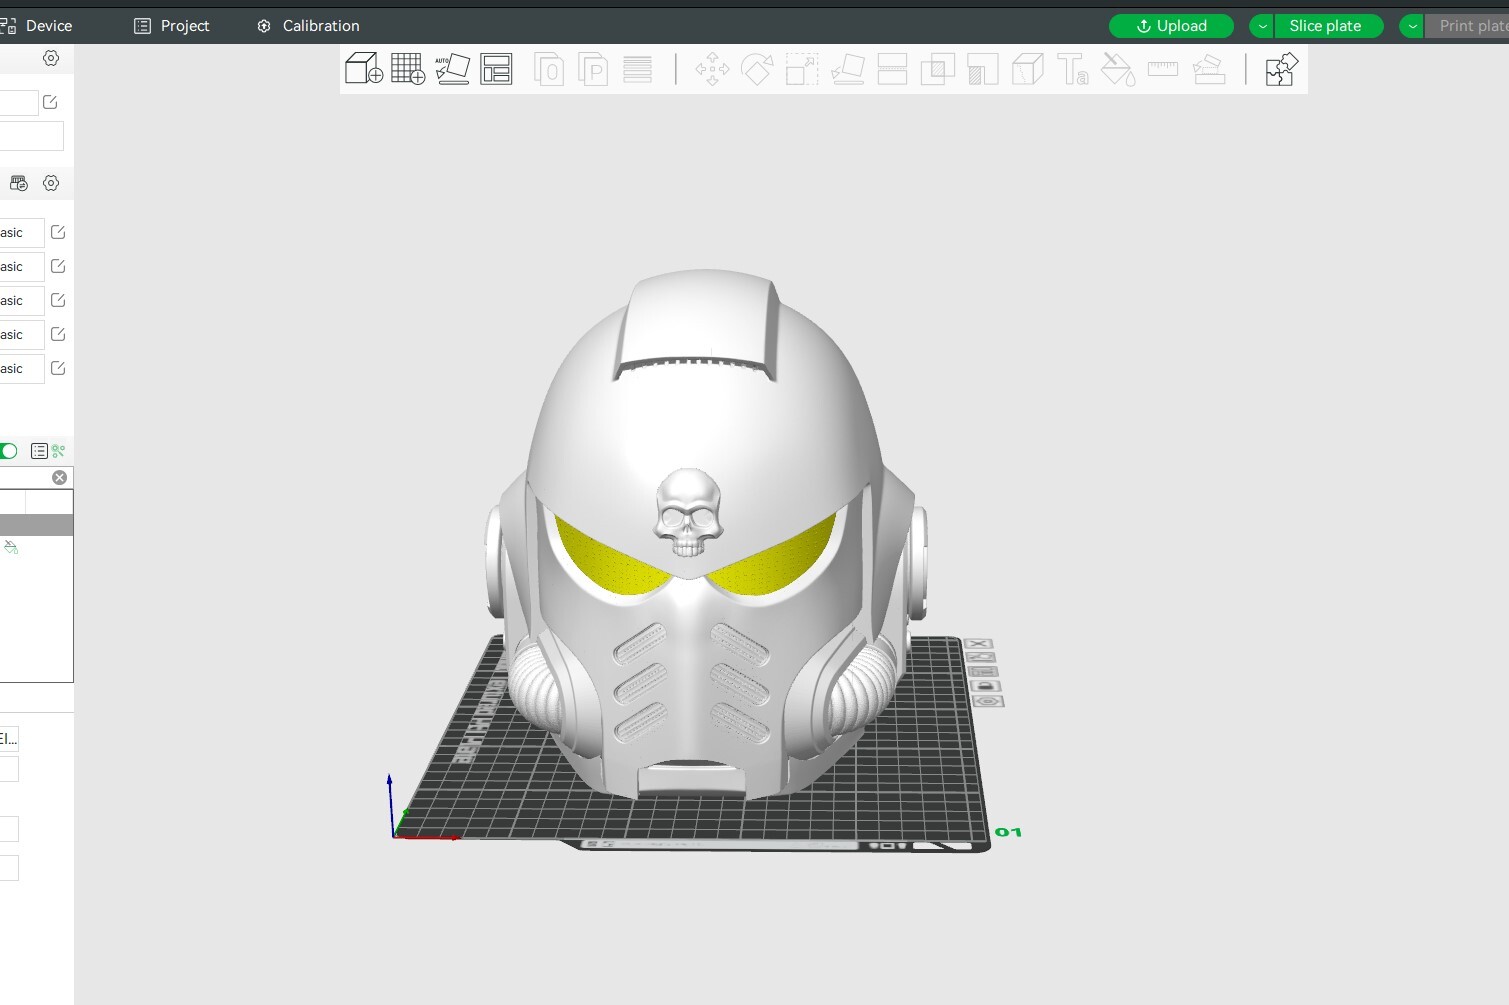Use the Lay on face tool
The height and width of the screenshot is (1005, 1509).
(x=847, y=69)
